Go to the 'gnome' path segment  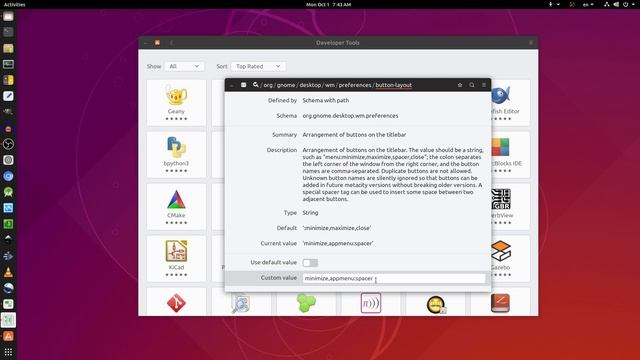tap(286, 85)
